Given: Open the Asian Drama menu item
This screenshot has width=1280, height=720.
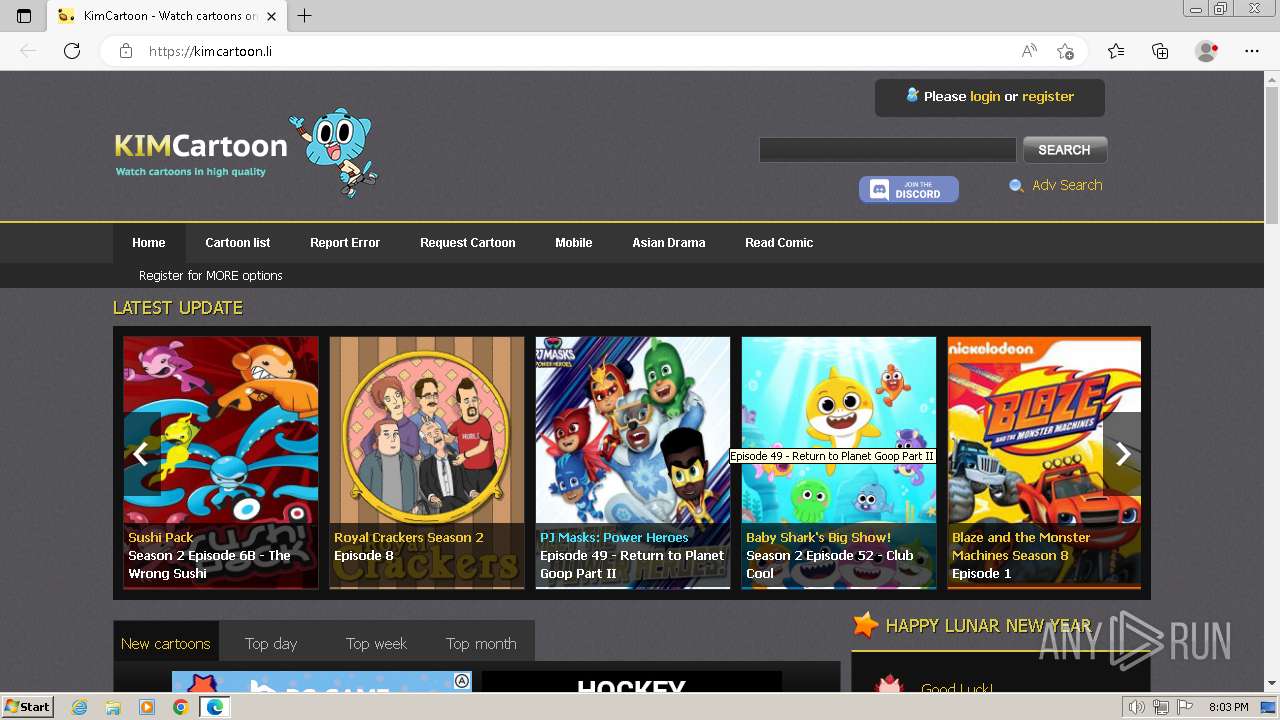Looking at the screenshot, I should tap(669, 243).
